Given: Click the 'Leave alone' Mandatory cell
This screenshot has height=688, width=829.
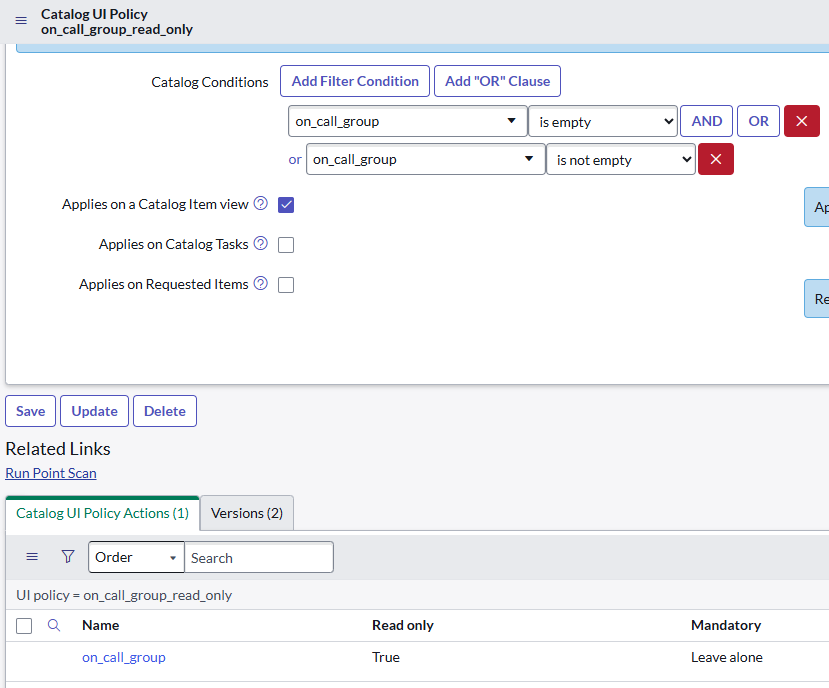Looking at the screenshot, I should (x=727, y=657).
